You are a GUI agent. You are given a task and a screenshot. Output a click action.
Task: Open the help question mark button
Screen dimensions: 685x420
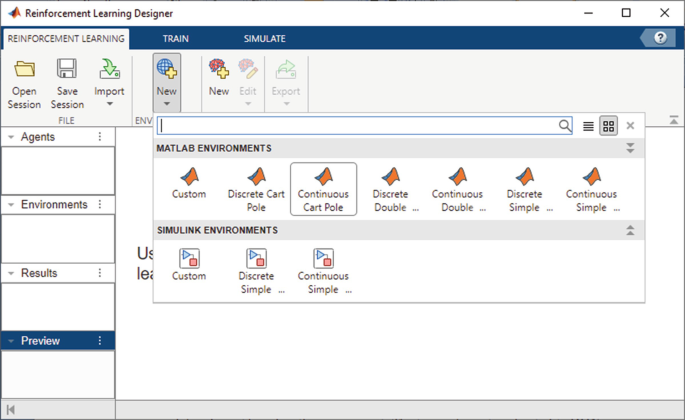(x=659, y=38)
